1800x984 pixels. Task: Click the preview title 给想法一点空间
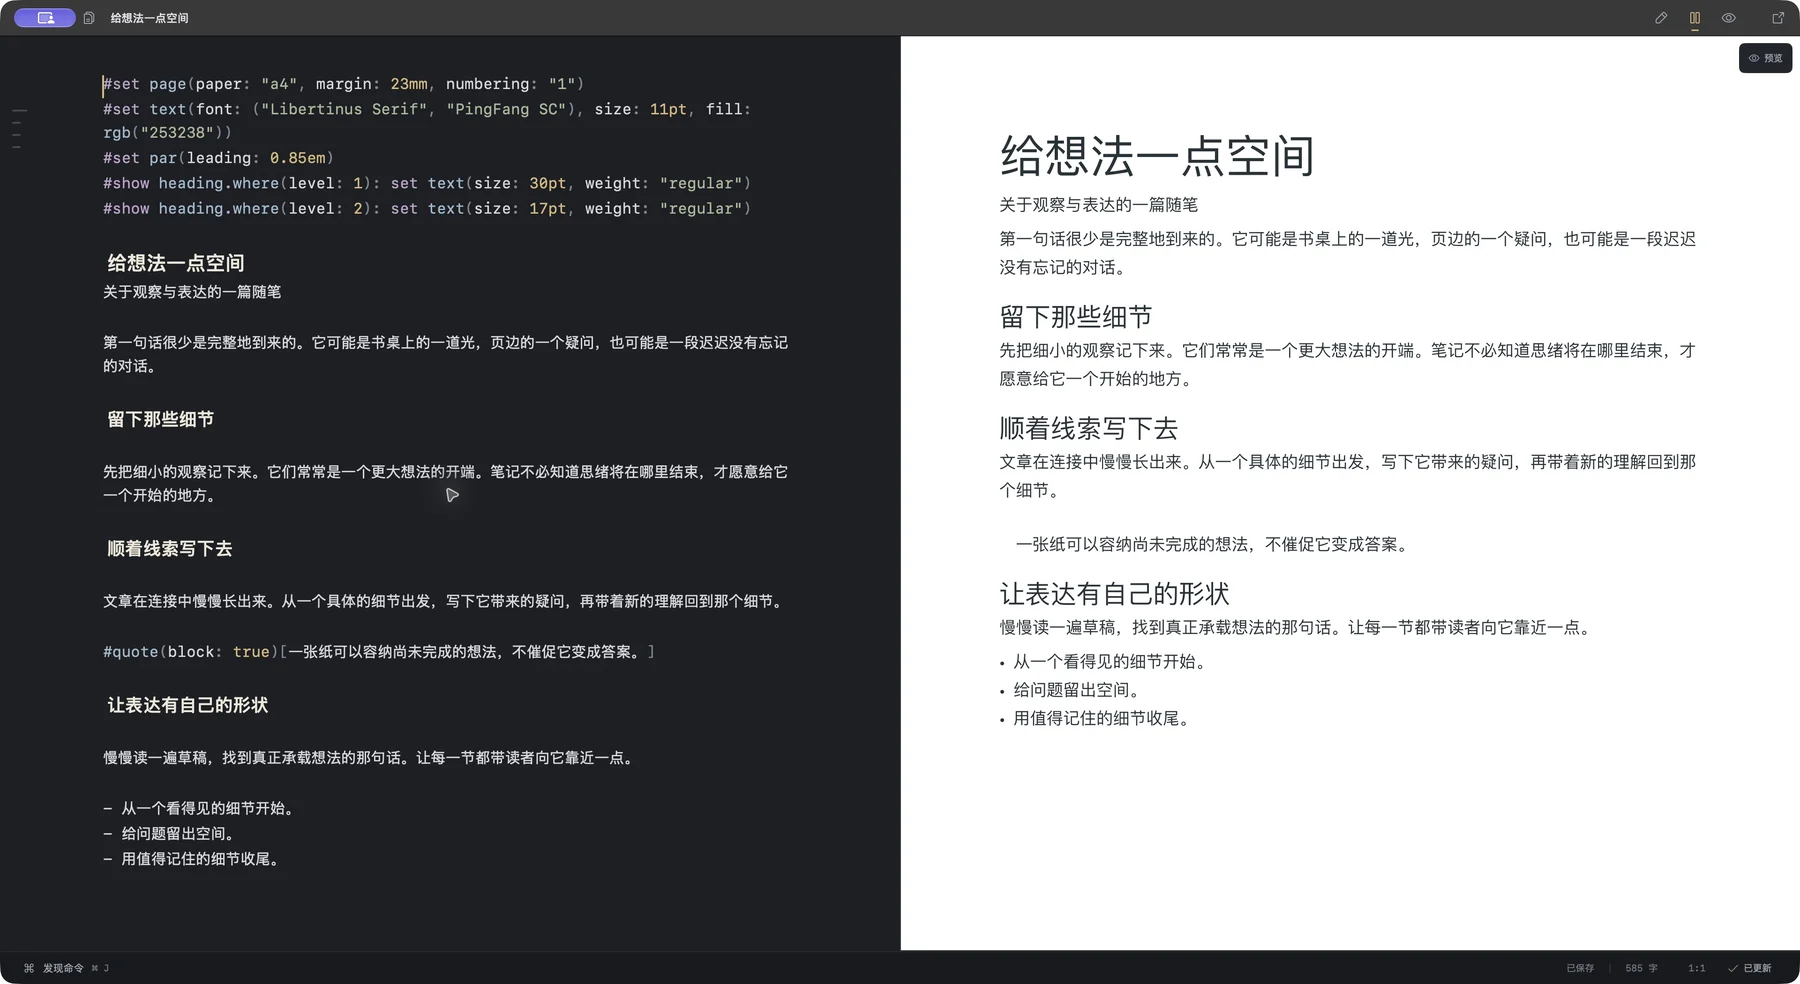tap(1157, 156)
